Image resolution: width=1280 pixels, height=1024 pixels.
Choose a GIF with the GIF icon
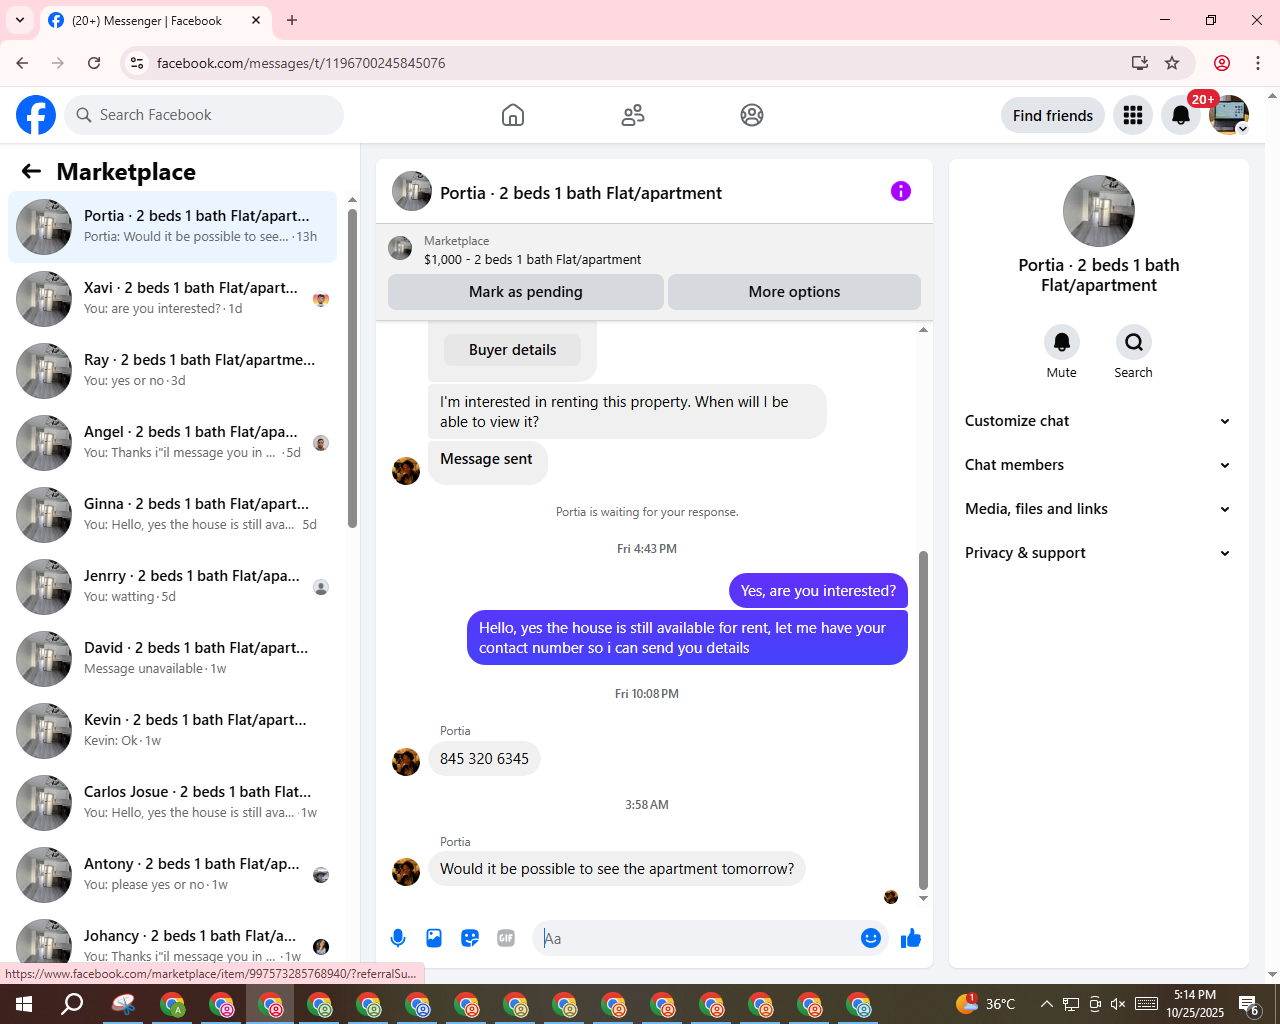coord(506,938)
